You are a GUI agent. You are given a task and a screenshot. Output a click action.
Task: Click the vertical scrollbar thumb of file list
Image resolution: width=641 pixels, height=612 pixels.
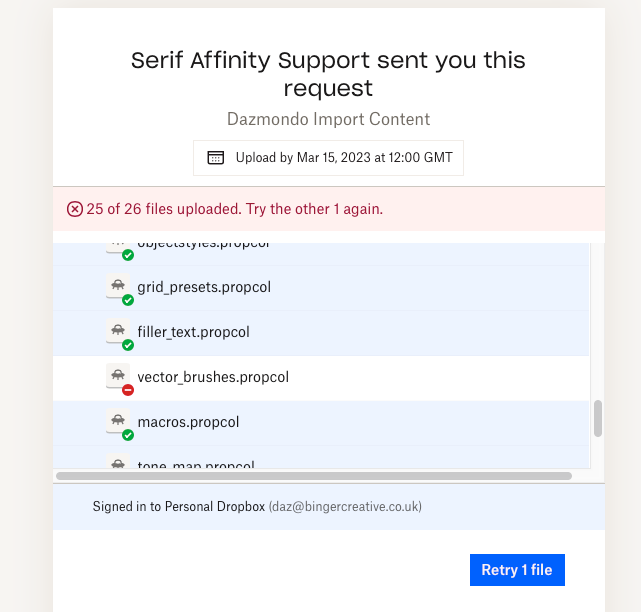[598, 419]
